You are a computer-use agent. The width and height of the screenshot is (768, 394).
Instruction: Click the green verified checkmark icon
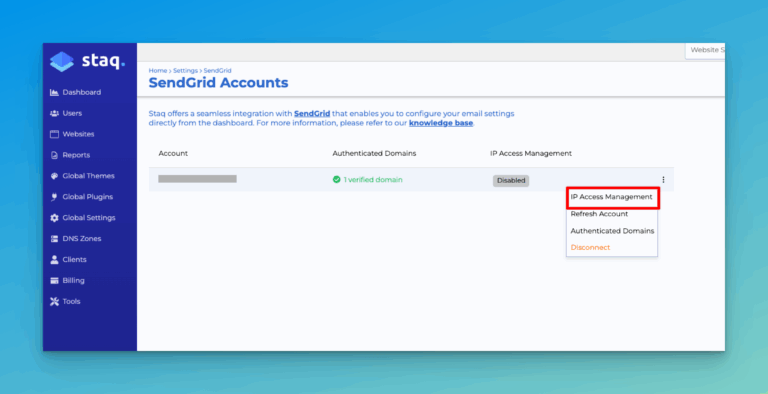pos(336,179)
